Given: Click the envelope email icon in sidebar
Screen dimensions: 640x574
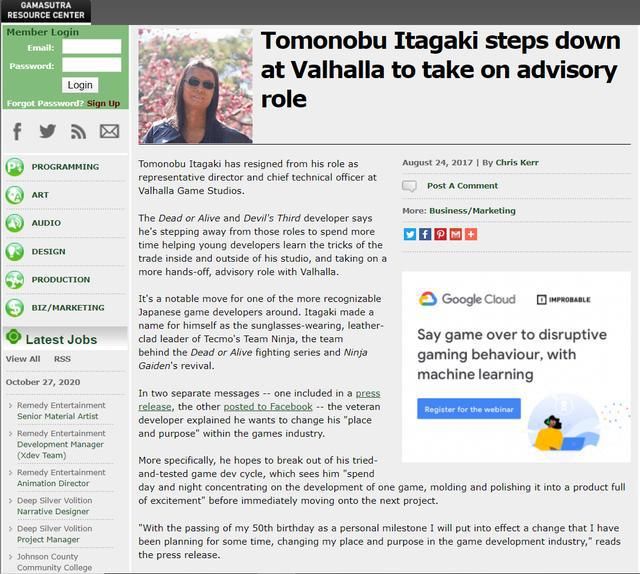Looking at the screenshot, I should coord(109,131).
